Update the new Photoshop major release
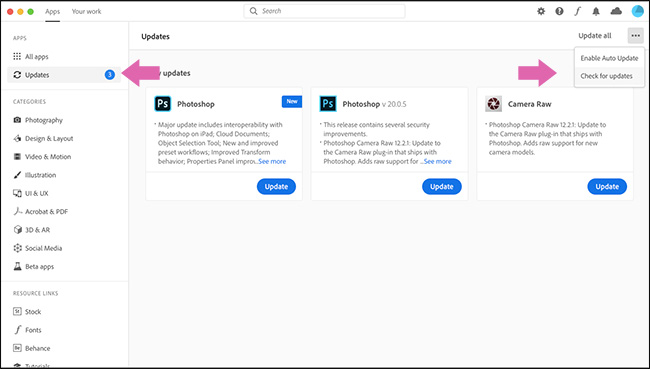The width and height of the screenshot is (650, 369). point(276,187)
